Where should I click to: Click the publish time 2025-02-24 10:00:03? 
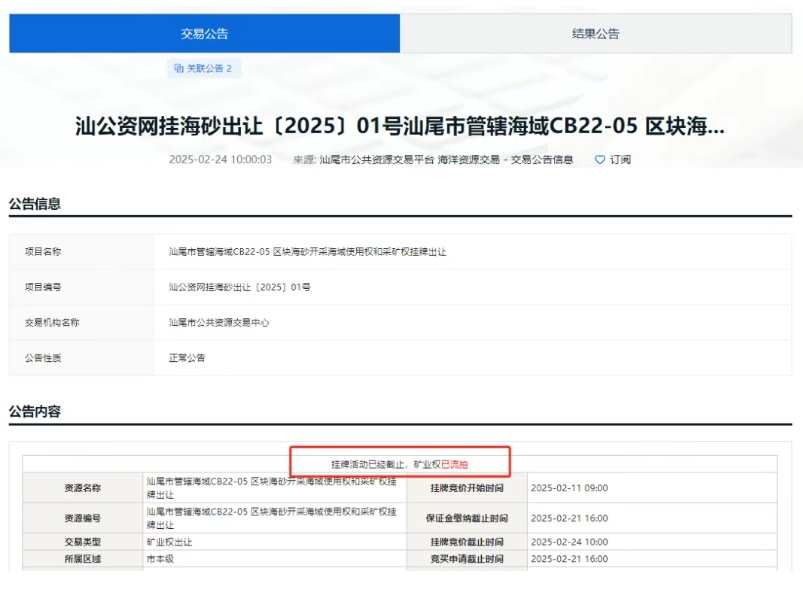(220, 160)
